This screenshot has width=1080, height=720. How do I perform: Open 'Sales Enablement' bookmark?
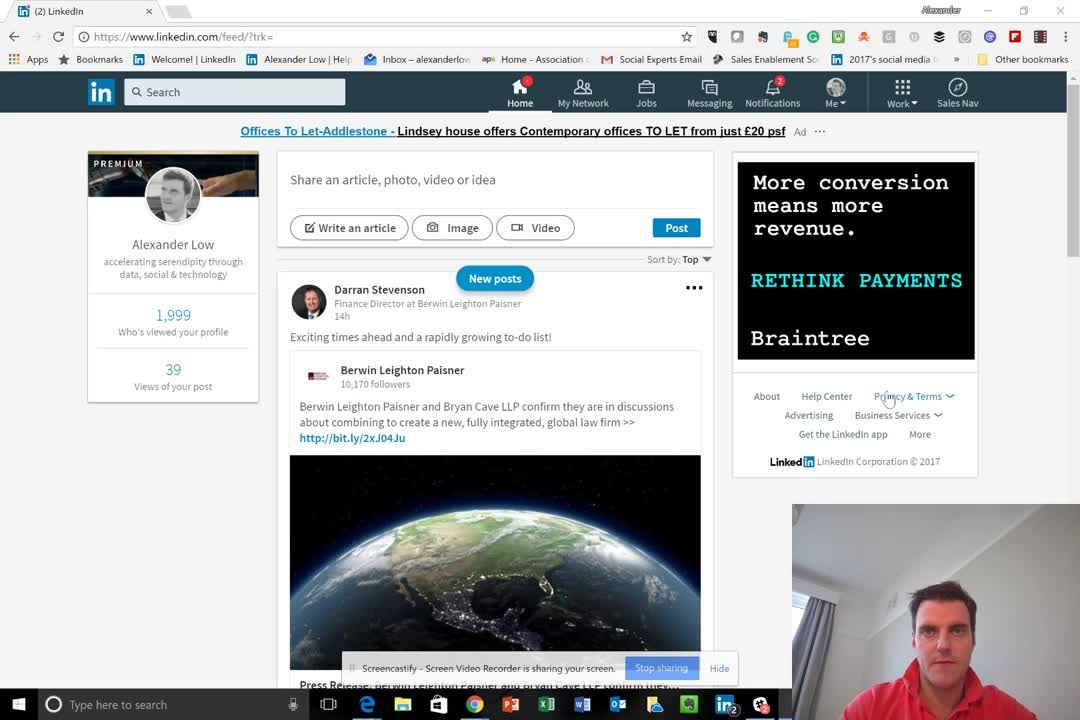click(765, 59)
